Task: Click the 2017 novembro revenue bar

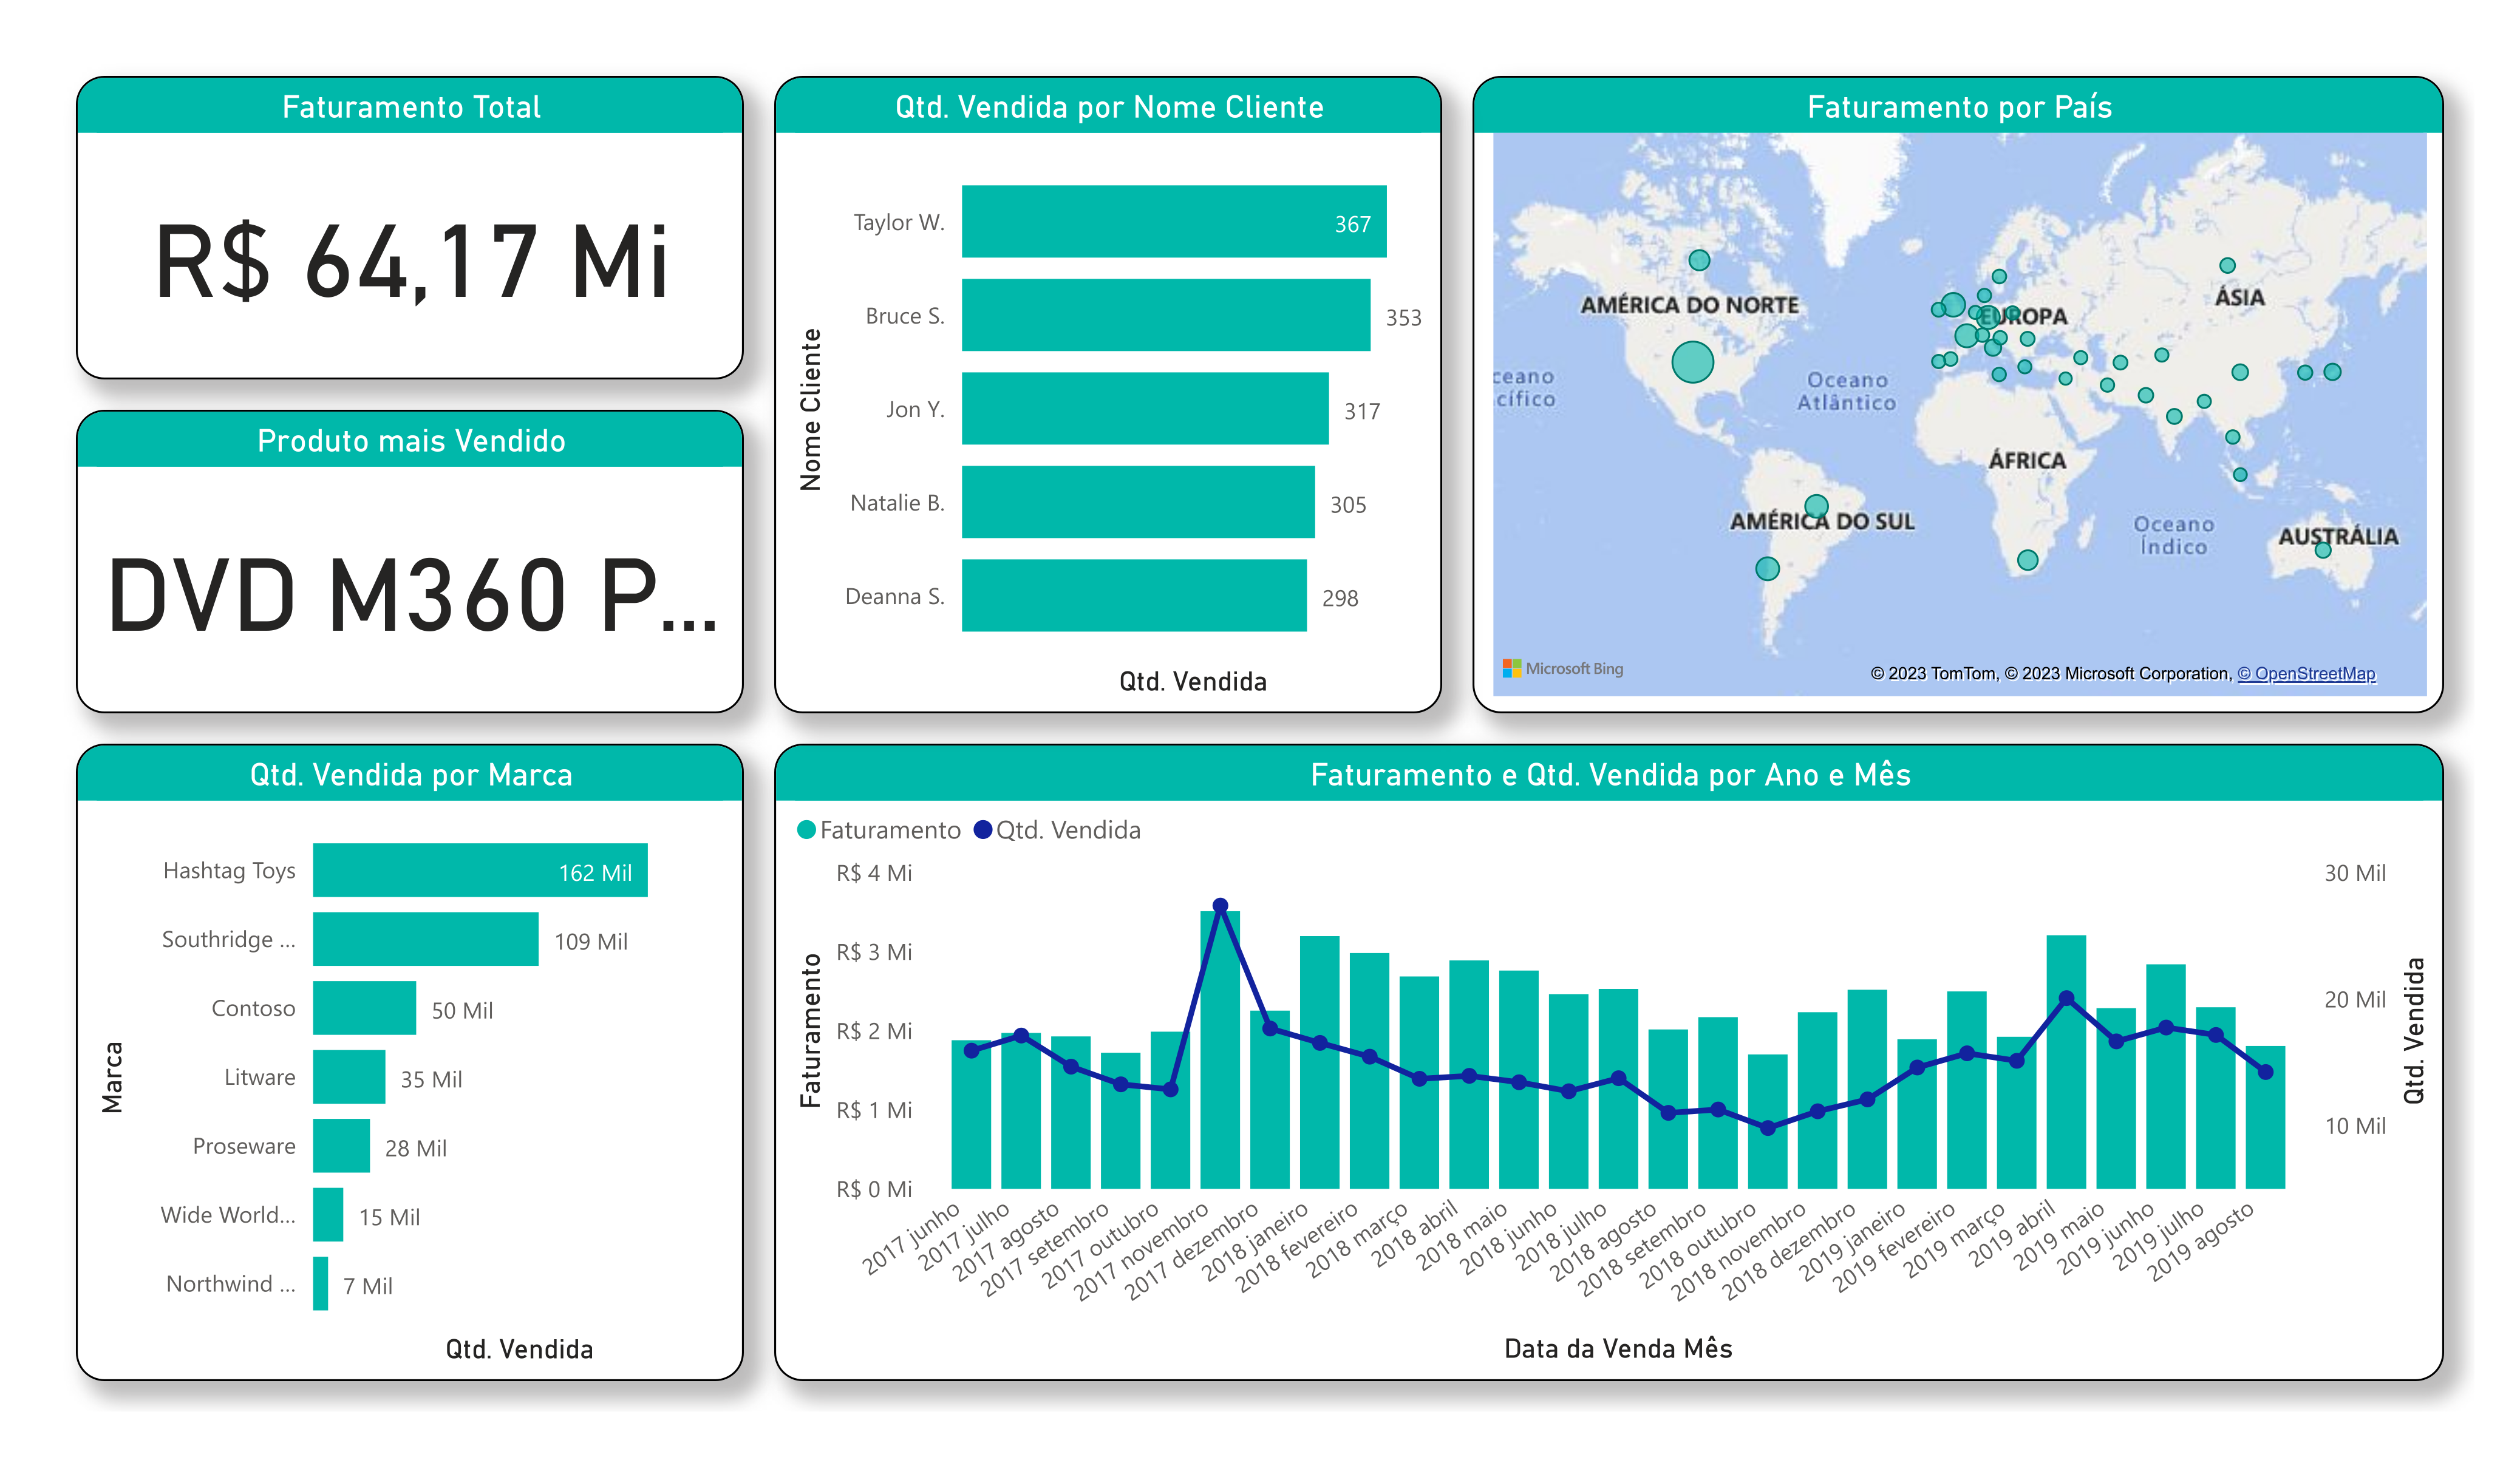Action: (x=1220, y=1080)
